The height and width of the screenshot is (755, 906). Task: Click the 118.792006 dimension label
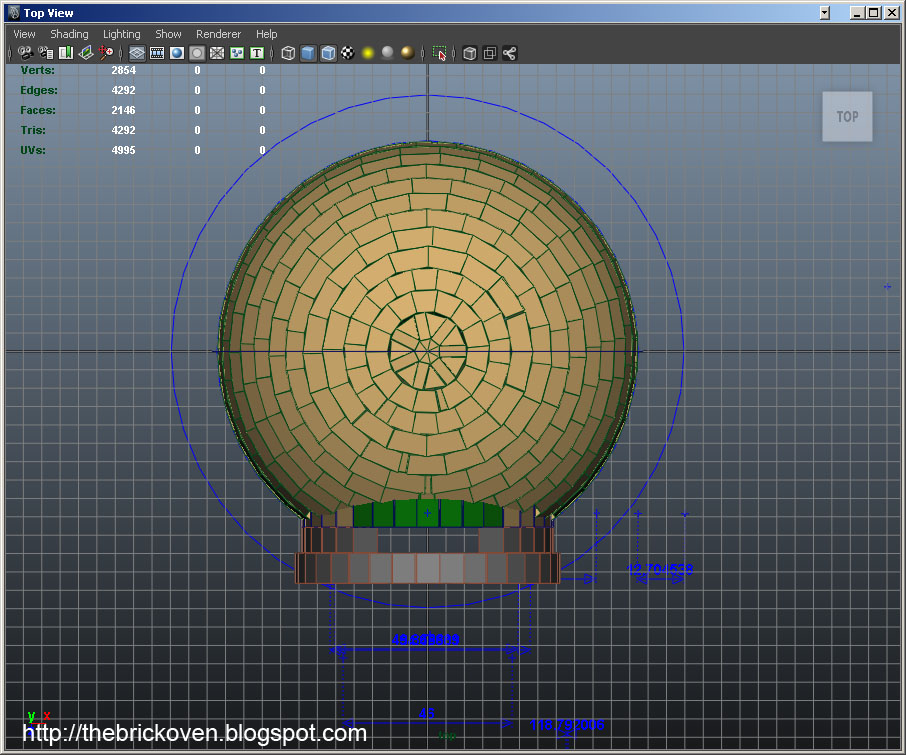(567, 724)
